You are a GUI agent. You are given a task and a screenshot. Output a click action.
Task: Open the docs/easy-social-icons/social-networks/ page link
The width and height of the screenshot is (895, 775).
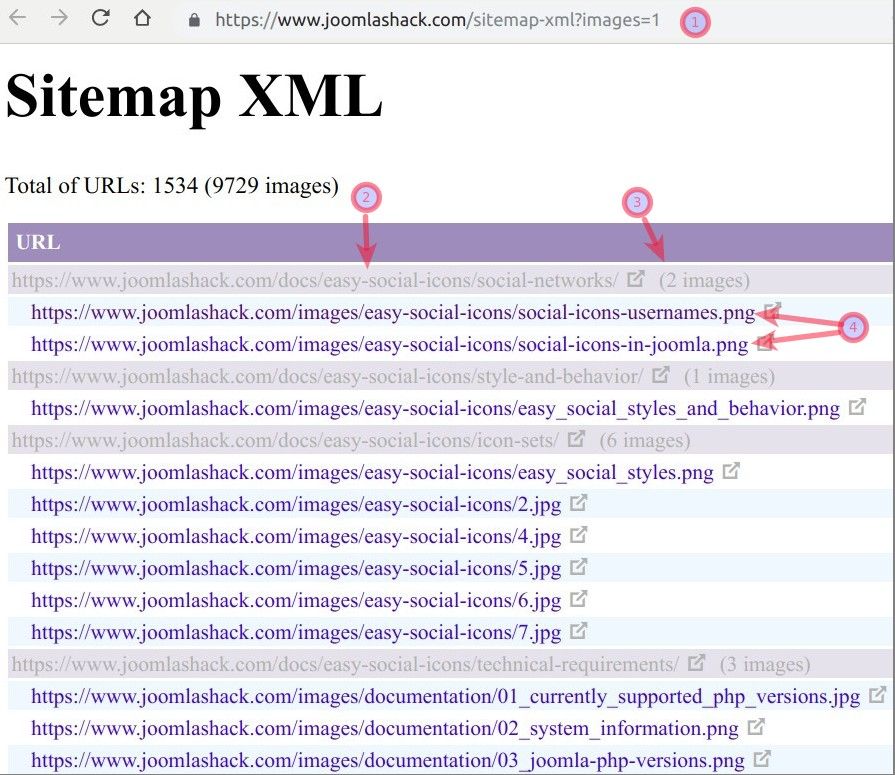(x=315, y=280)
